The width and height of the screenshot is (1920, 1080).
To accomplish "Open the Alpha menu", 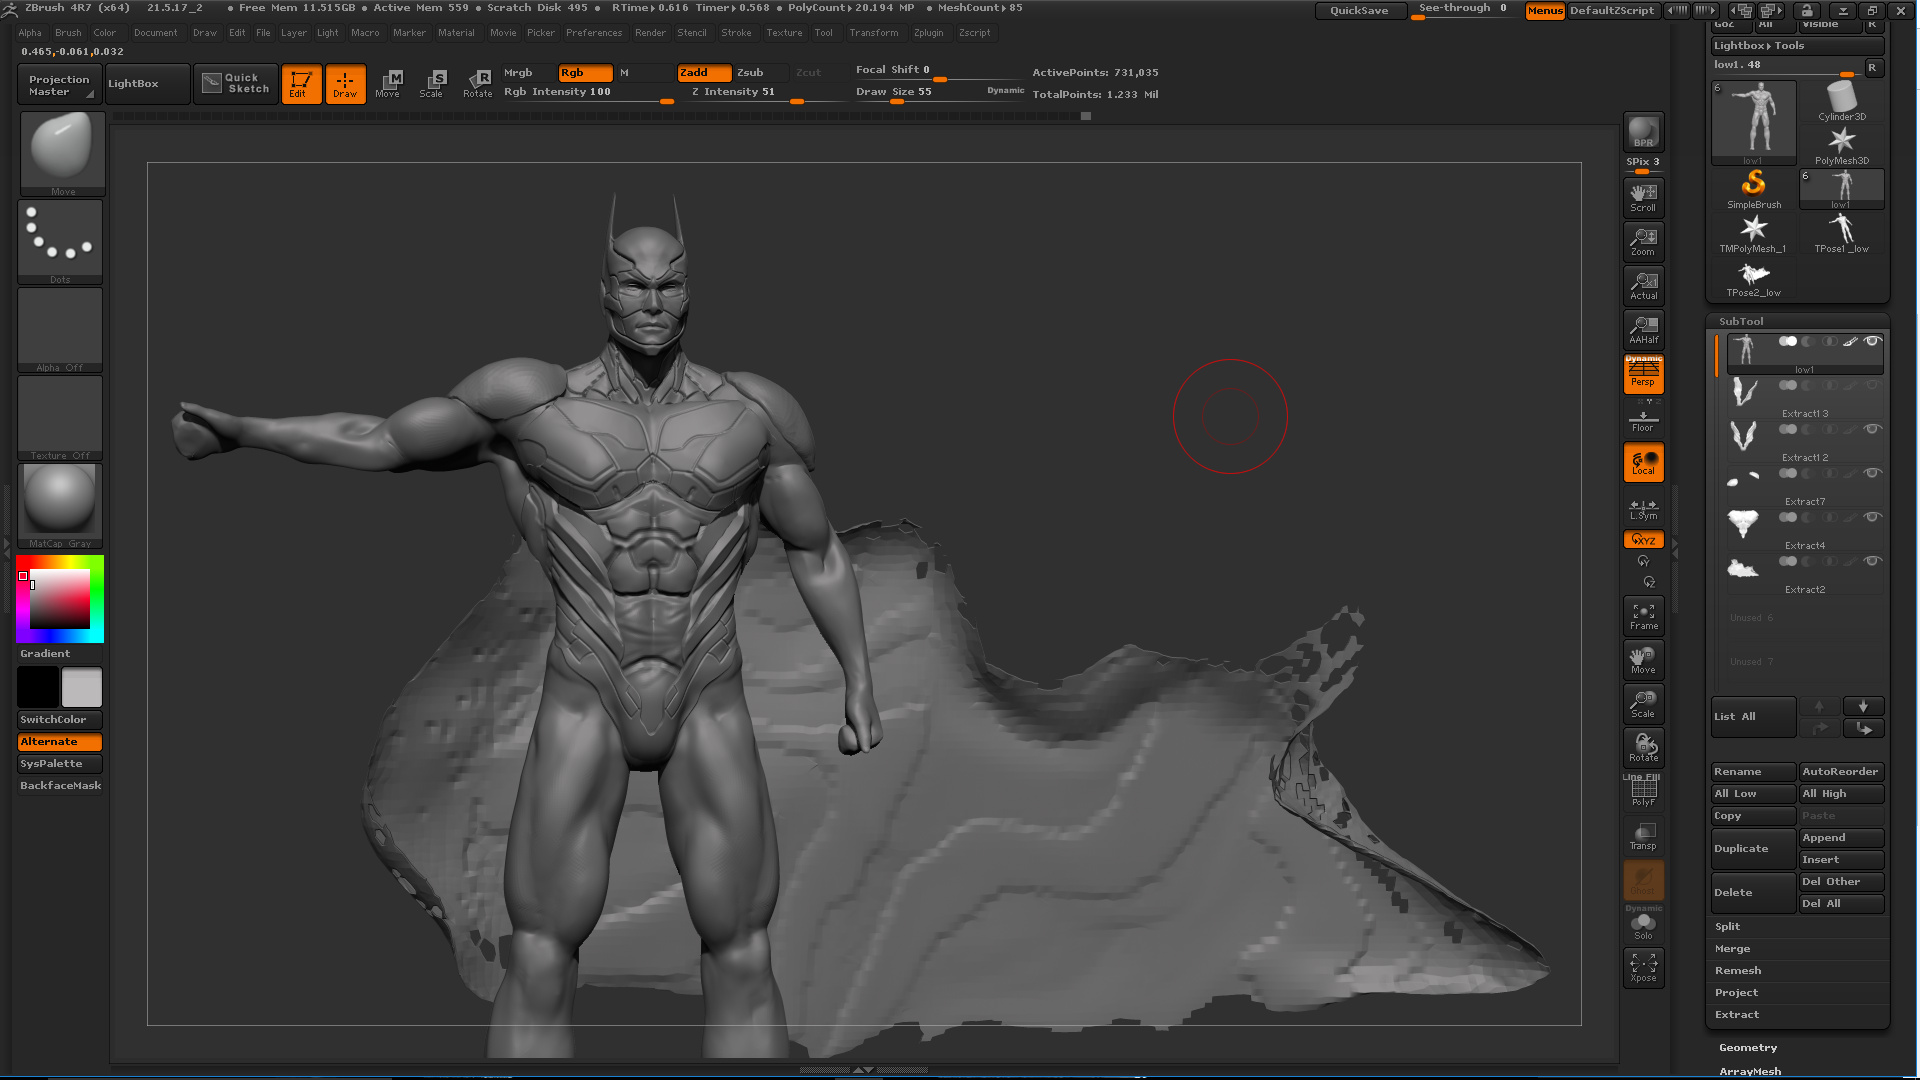I will 30,33.
